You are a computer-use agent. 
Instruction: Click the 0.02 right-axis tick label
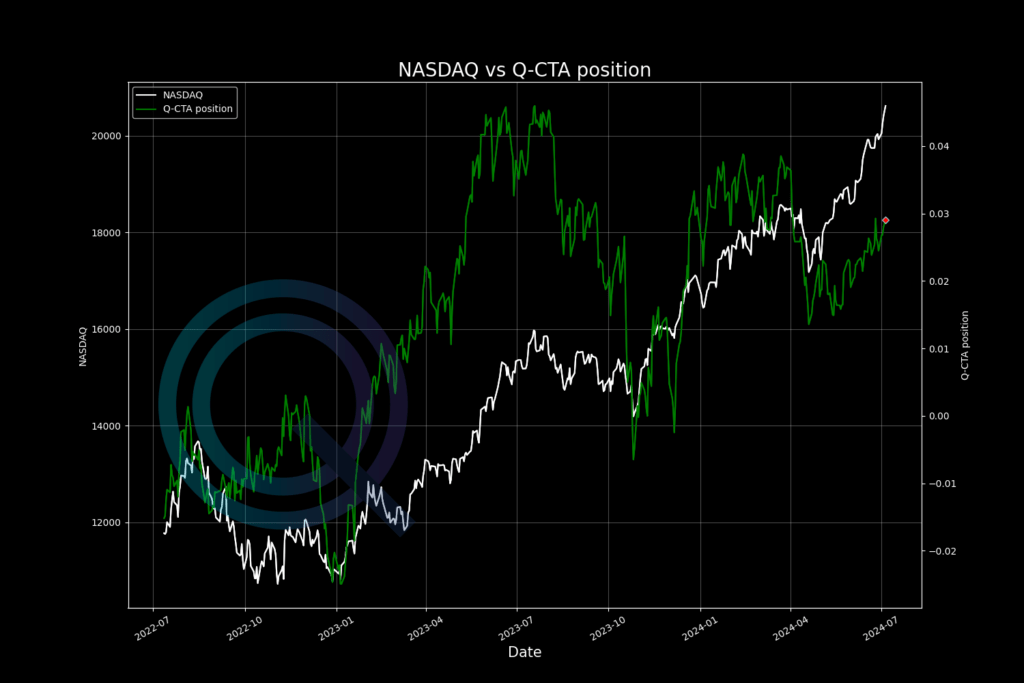(939, 281)
